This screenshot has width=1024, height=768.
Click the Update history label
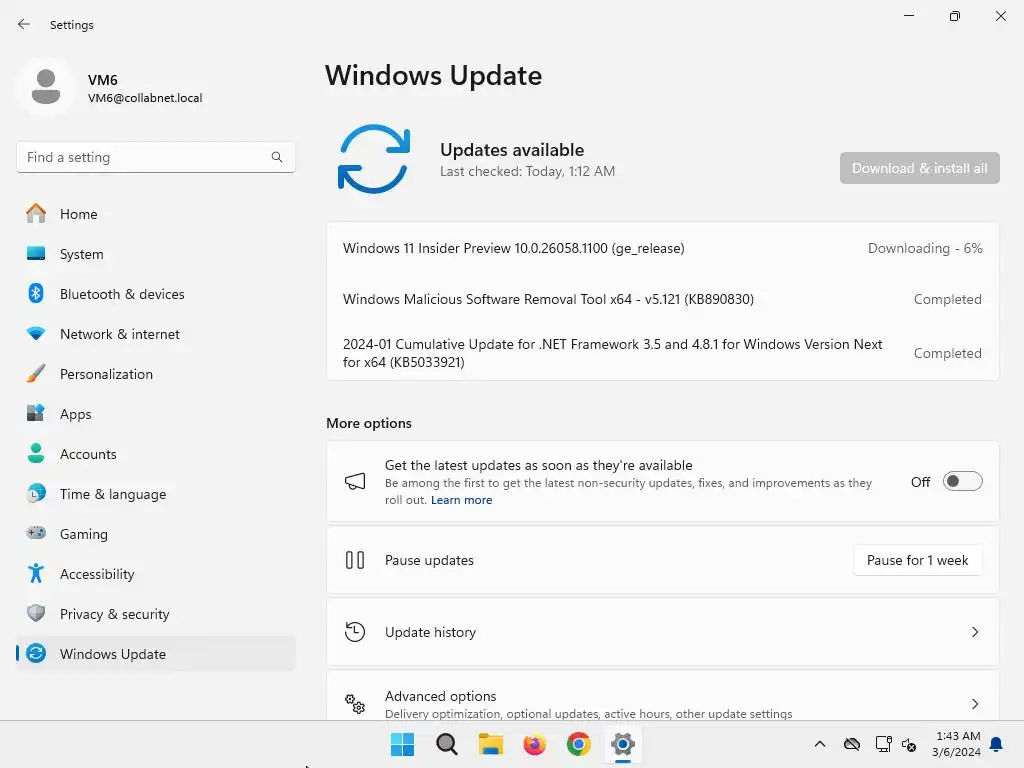pyautogui.click(x=430, y=632)
